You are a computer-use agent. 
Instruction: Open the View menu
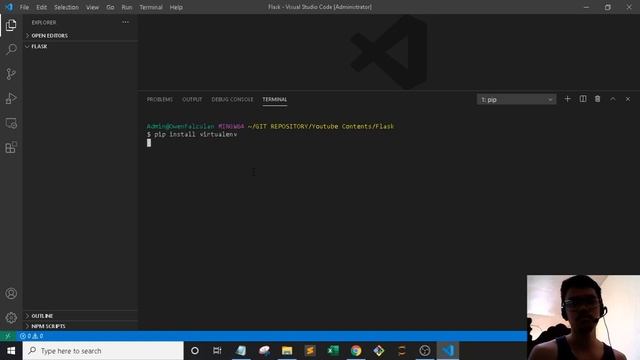coord(92,7)
